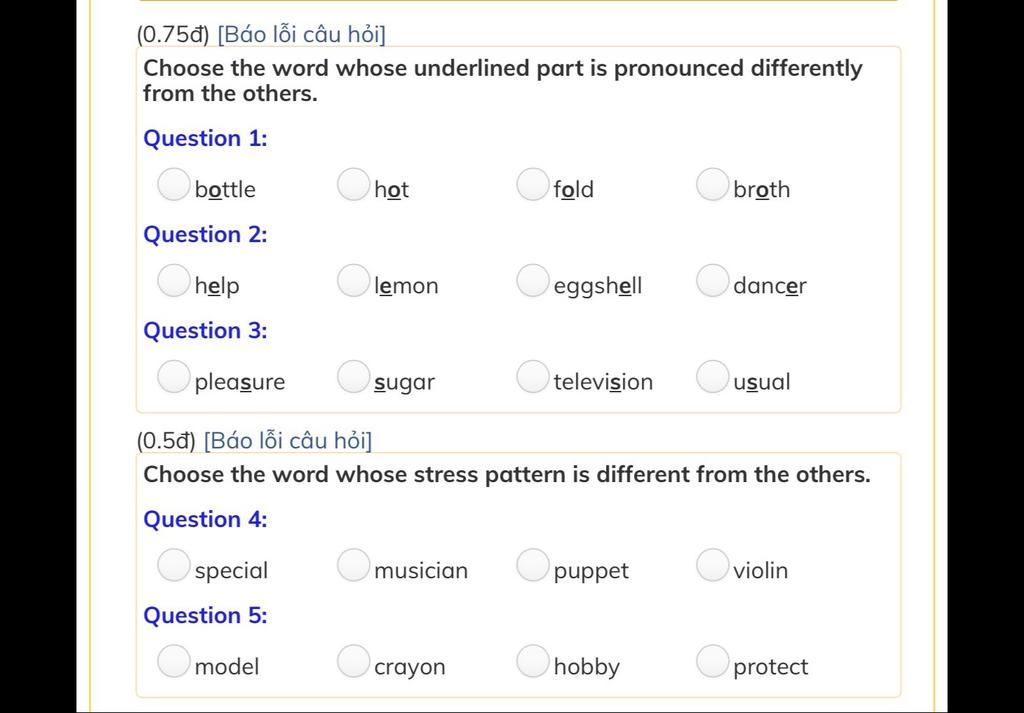1024x713 pixels.
Task: Open 'Báo lỗi câu hỏi' link for 0.75đ section
Action: (301, 35)
